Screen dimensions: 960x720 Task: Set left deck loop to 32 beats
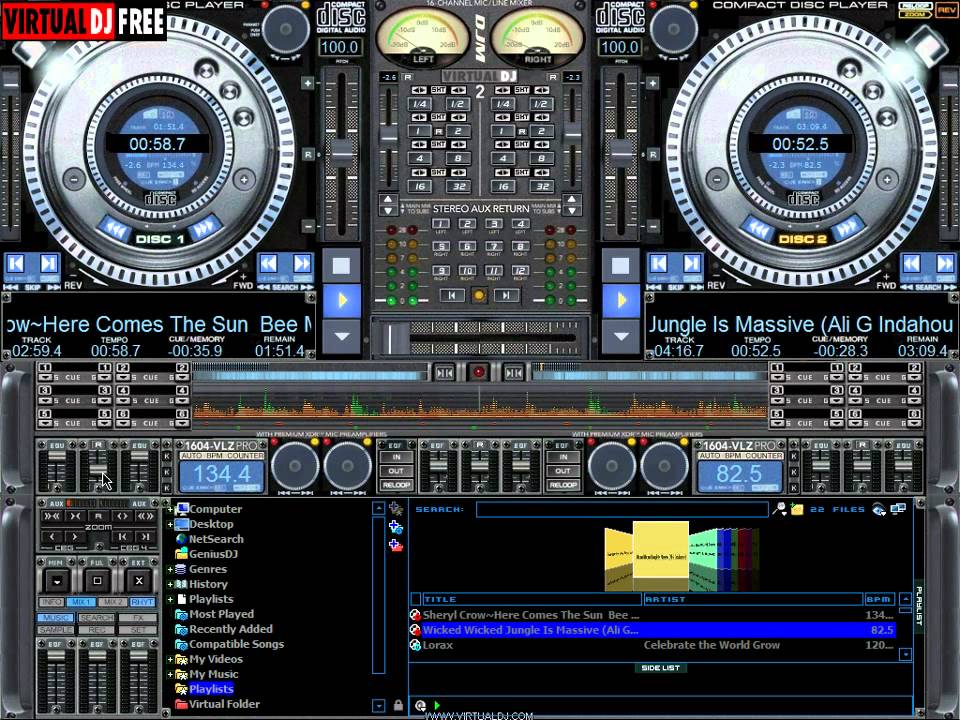tap(459, 186)
